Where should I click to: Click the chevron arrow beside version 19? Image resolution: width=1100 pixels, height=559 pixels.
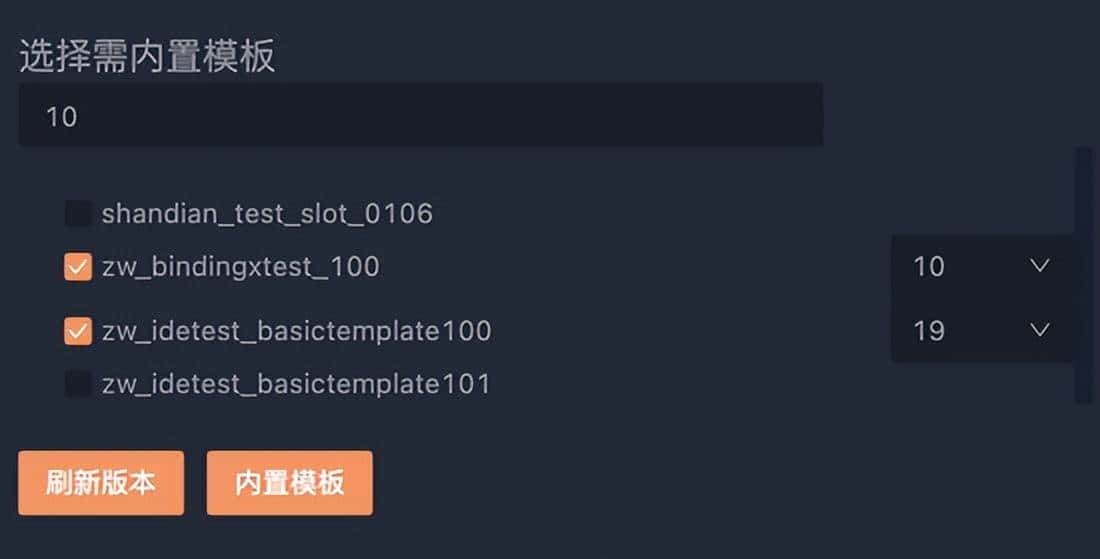pyautogui.click(x=1040, y=329)
